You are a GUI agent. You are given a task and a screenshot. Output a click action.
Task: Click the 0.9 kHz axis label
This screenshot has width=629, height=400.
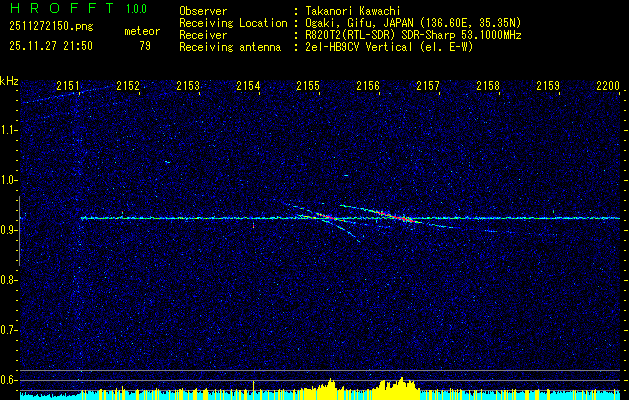9,230
